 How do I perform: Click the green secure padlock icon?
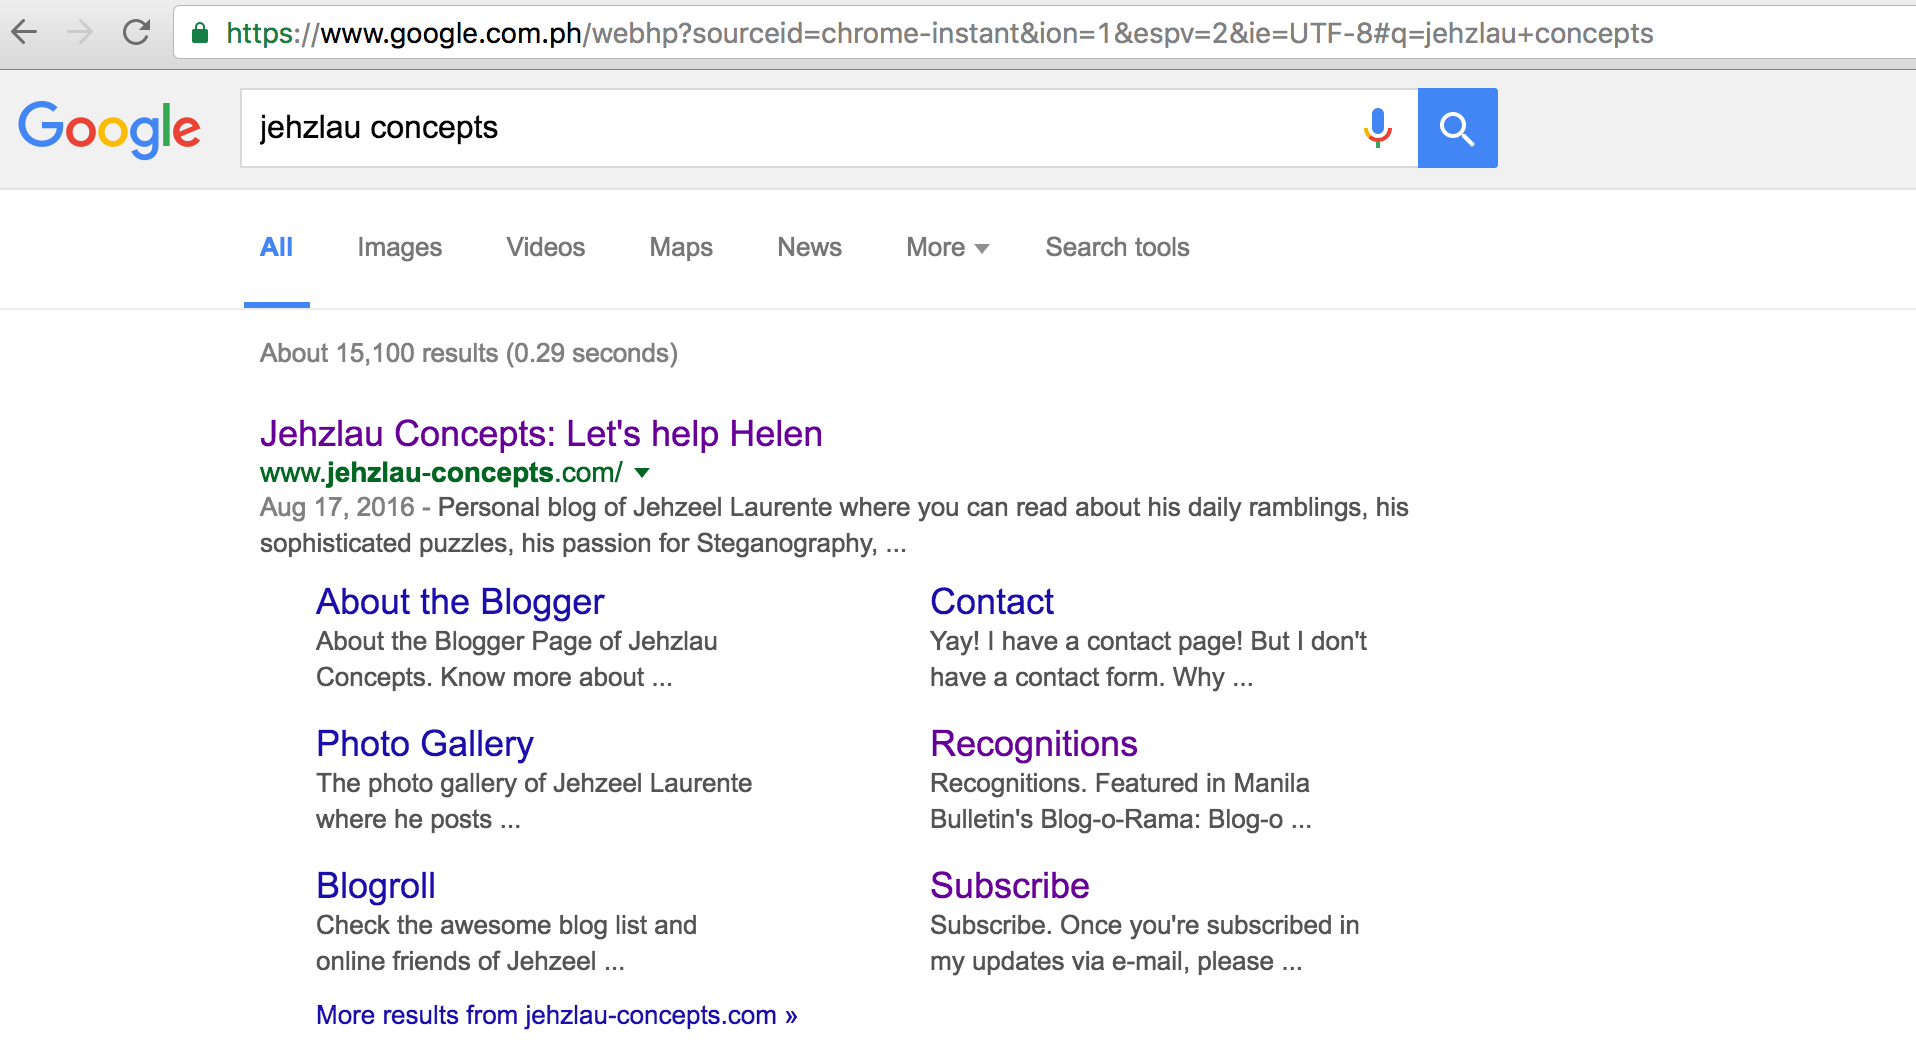tap(200, 34)
